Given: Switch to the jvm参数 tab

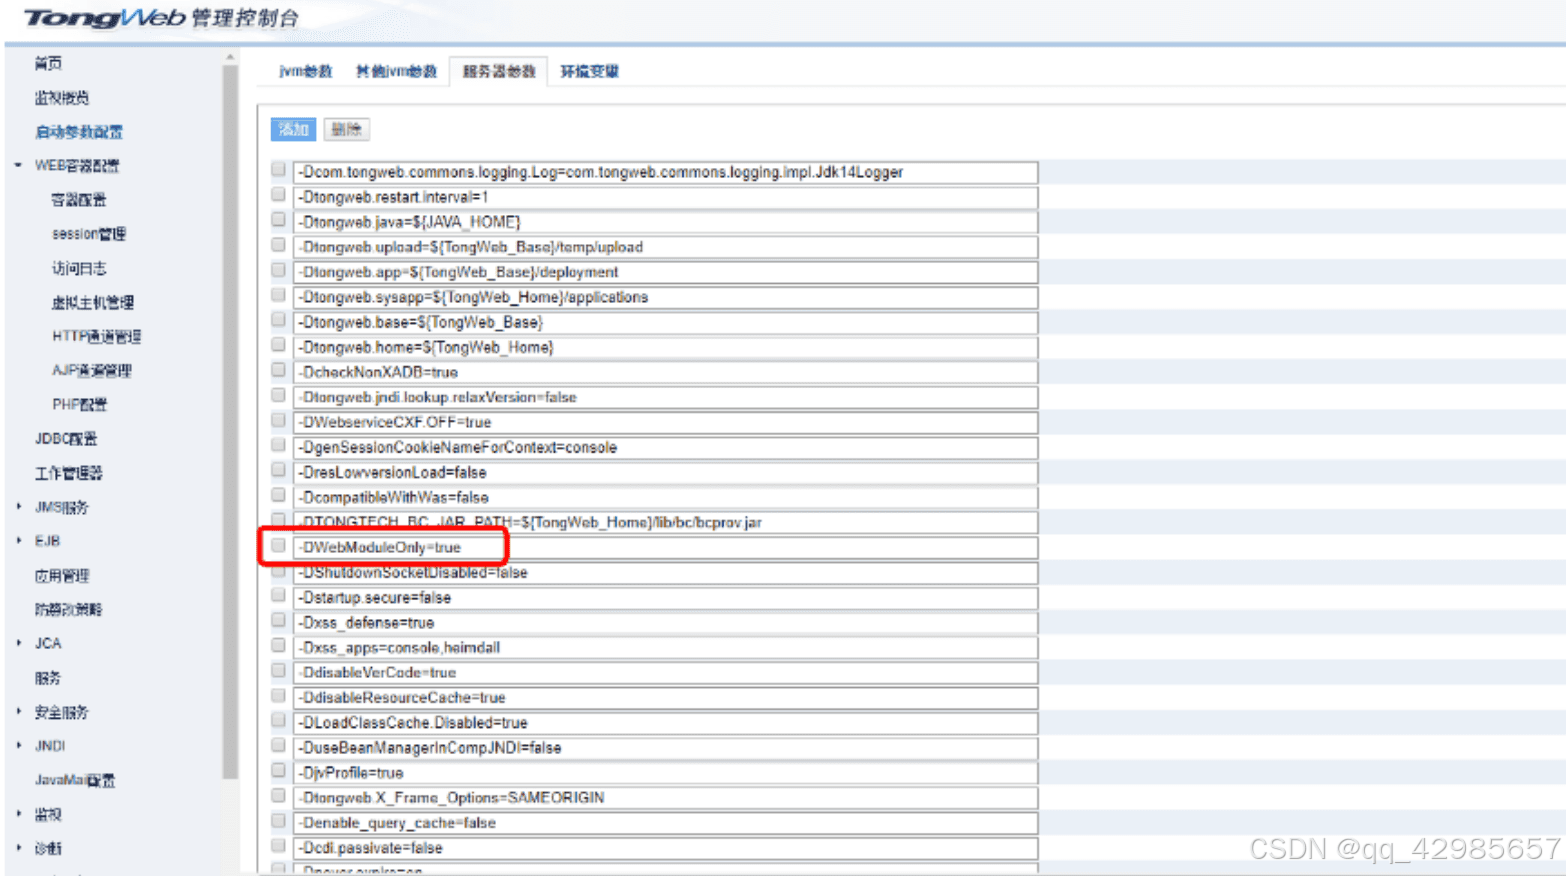Looking at the screenshot, I should pos(305,71).
